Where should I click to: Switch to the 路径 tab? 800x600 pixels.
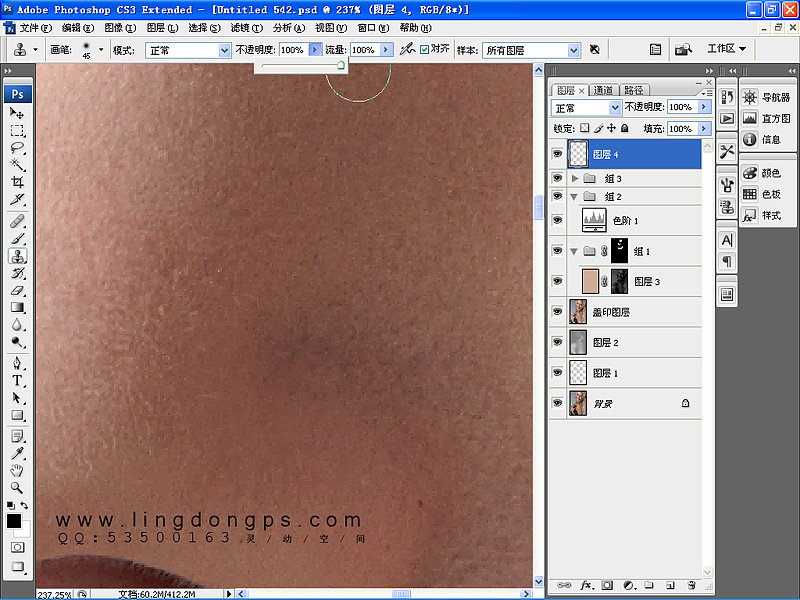pyautogui.click(x=633, y=90)
